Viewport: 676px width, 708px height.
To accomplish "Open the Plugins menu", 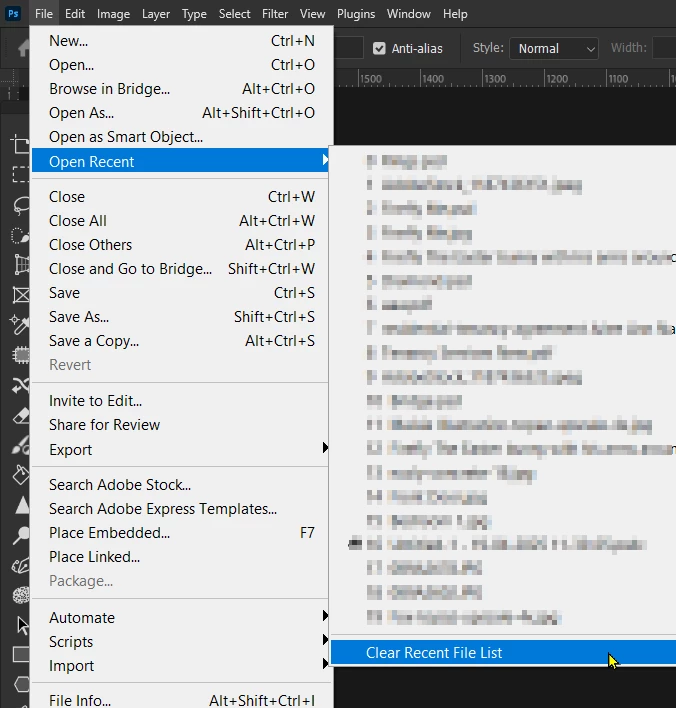I will [356, 14].
